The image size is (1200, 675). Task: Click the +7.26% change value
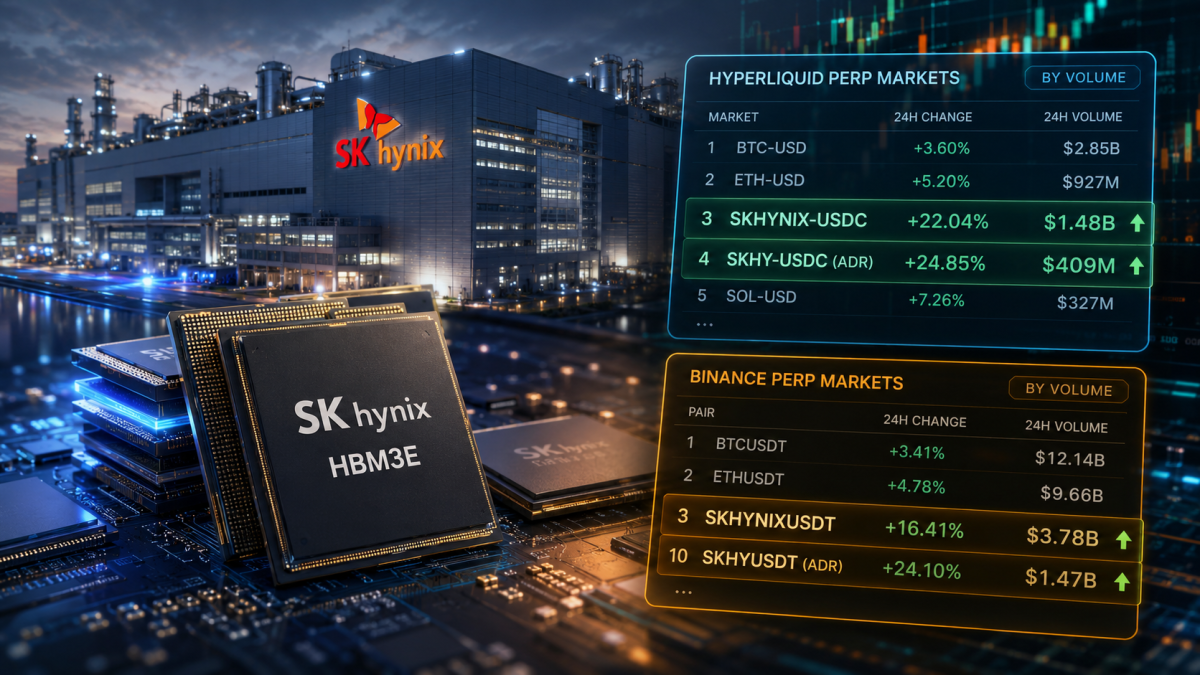(x=936, y=300)
